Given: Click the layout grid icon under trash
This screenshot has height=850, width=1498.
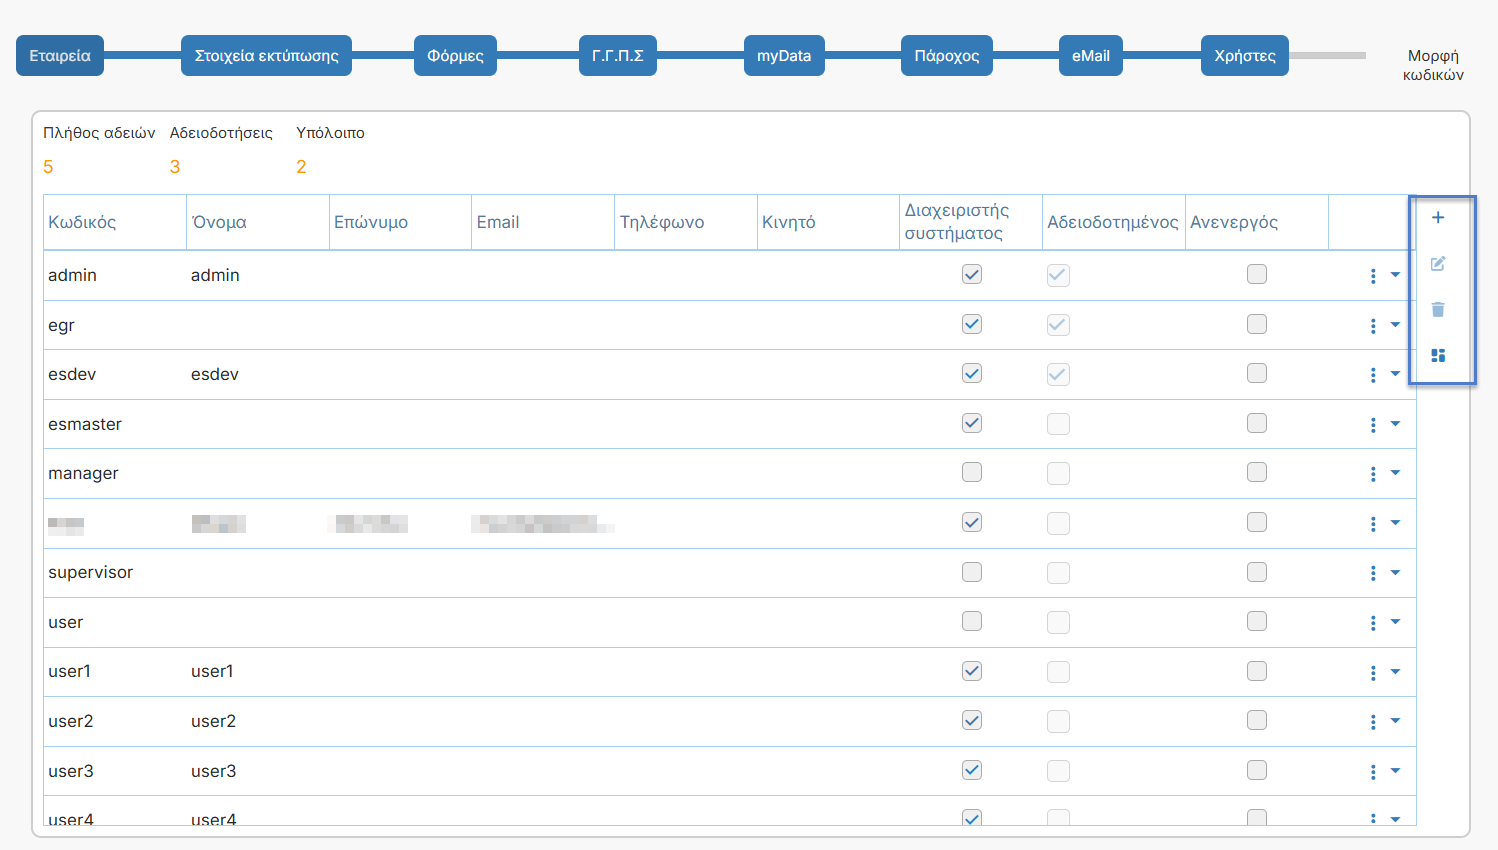Looking at the screenshot, I should tap(1438, 356).
